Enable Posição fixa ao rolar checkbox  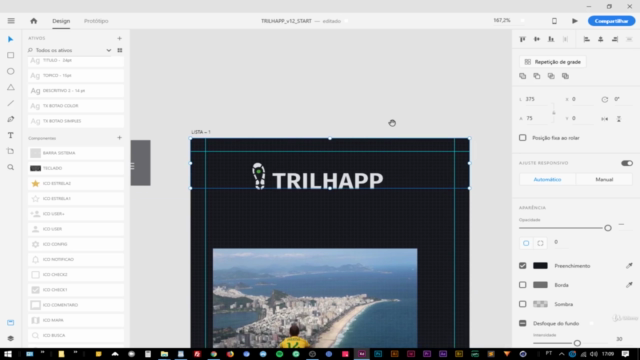click(522, 138)
